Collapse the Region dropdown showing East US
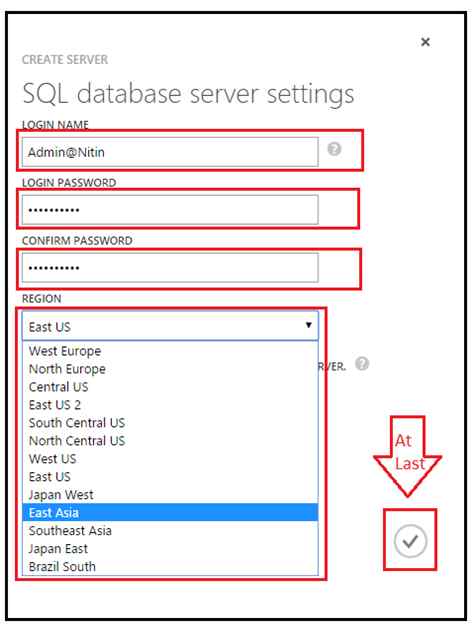474x628 pixels. coord(170,326)
